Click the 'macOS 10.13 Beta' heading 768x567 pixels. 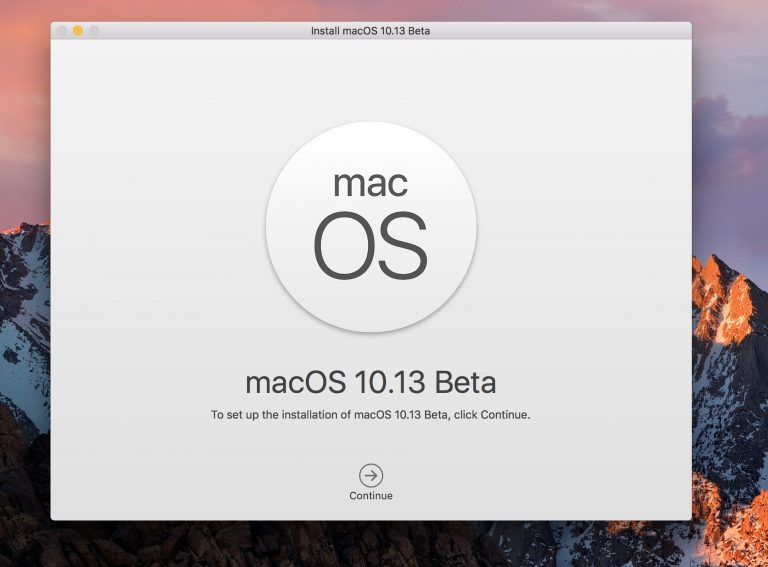click(371, 382)
